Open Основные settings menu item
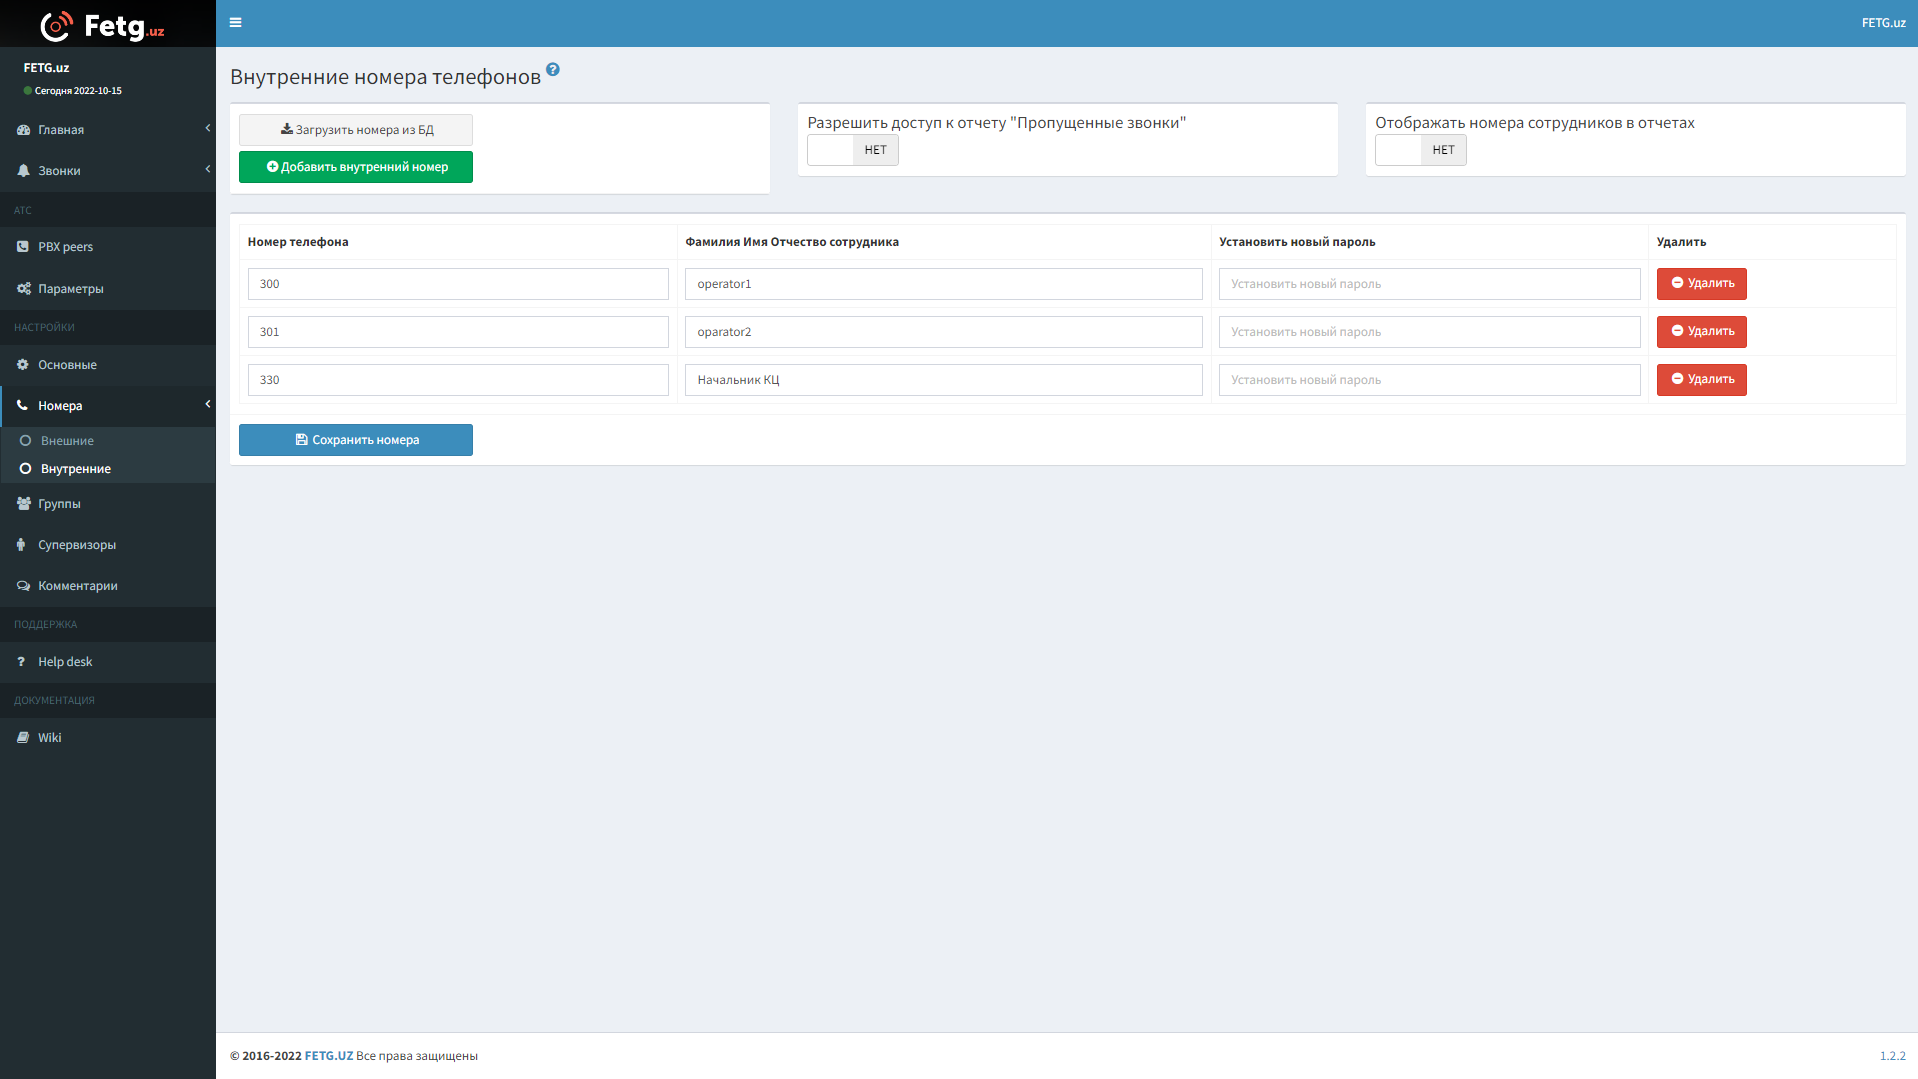Image resolution: width=1918 pixels, height=1079 pixels. click(67, 365)
